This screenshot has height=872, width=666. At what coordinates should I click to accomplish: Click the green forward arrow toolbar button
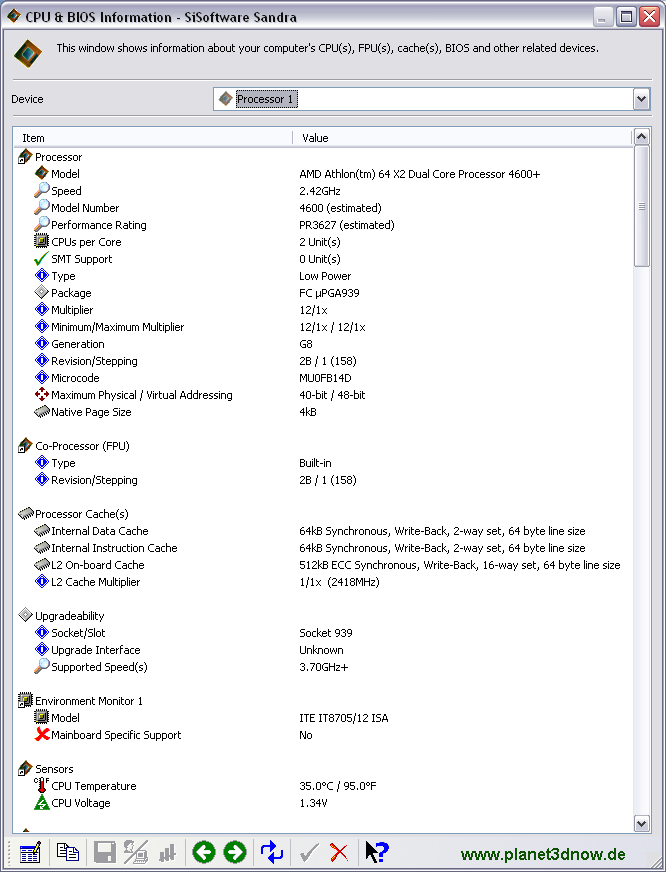(x=235, y=852)
